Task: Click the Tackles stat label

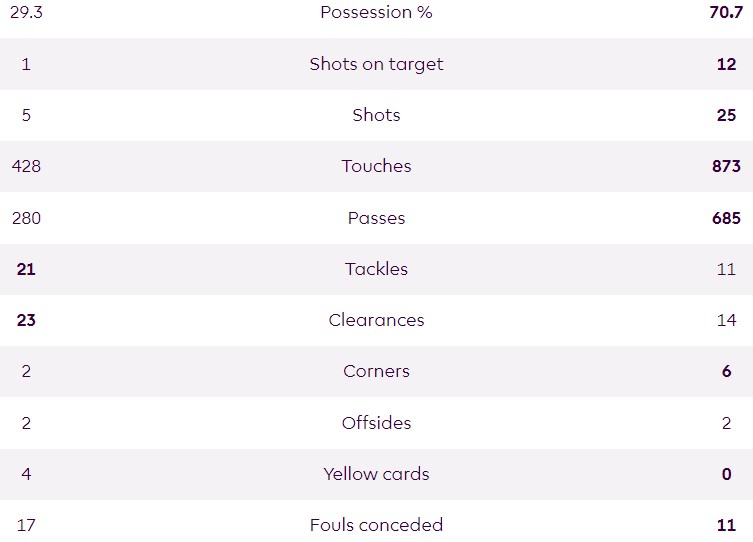Action: [376, 269]
